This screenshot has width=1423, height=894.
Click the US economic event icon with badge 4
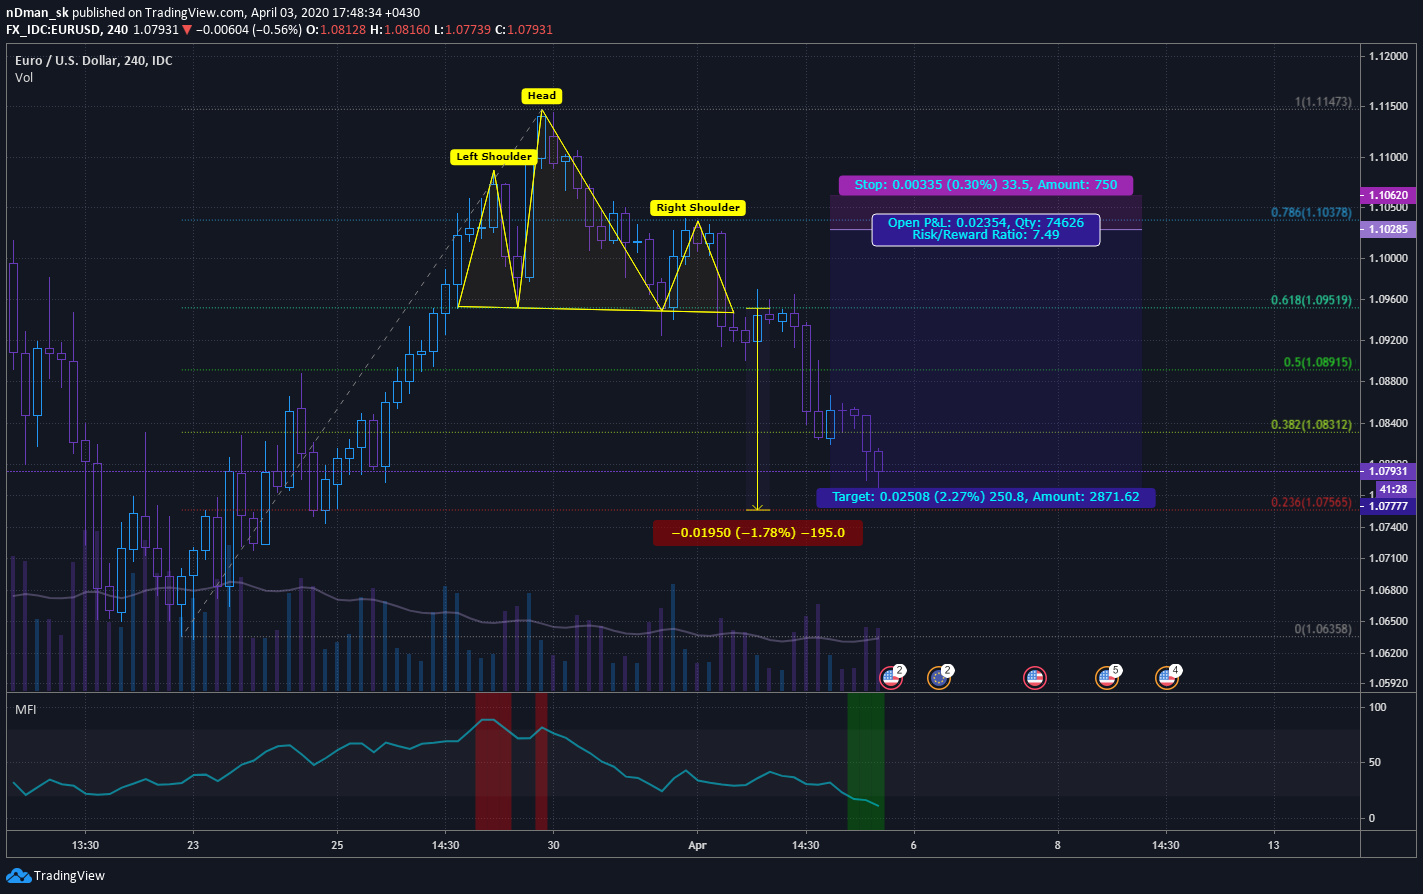1167,678
